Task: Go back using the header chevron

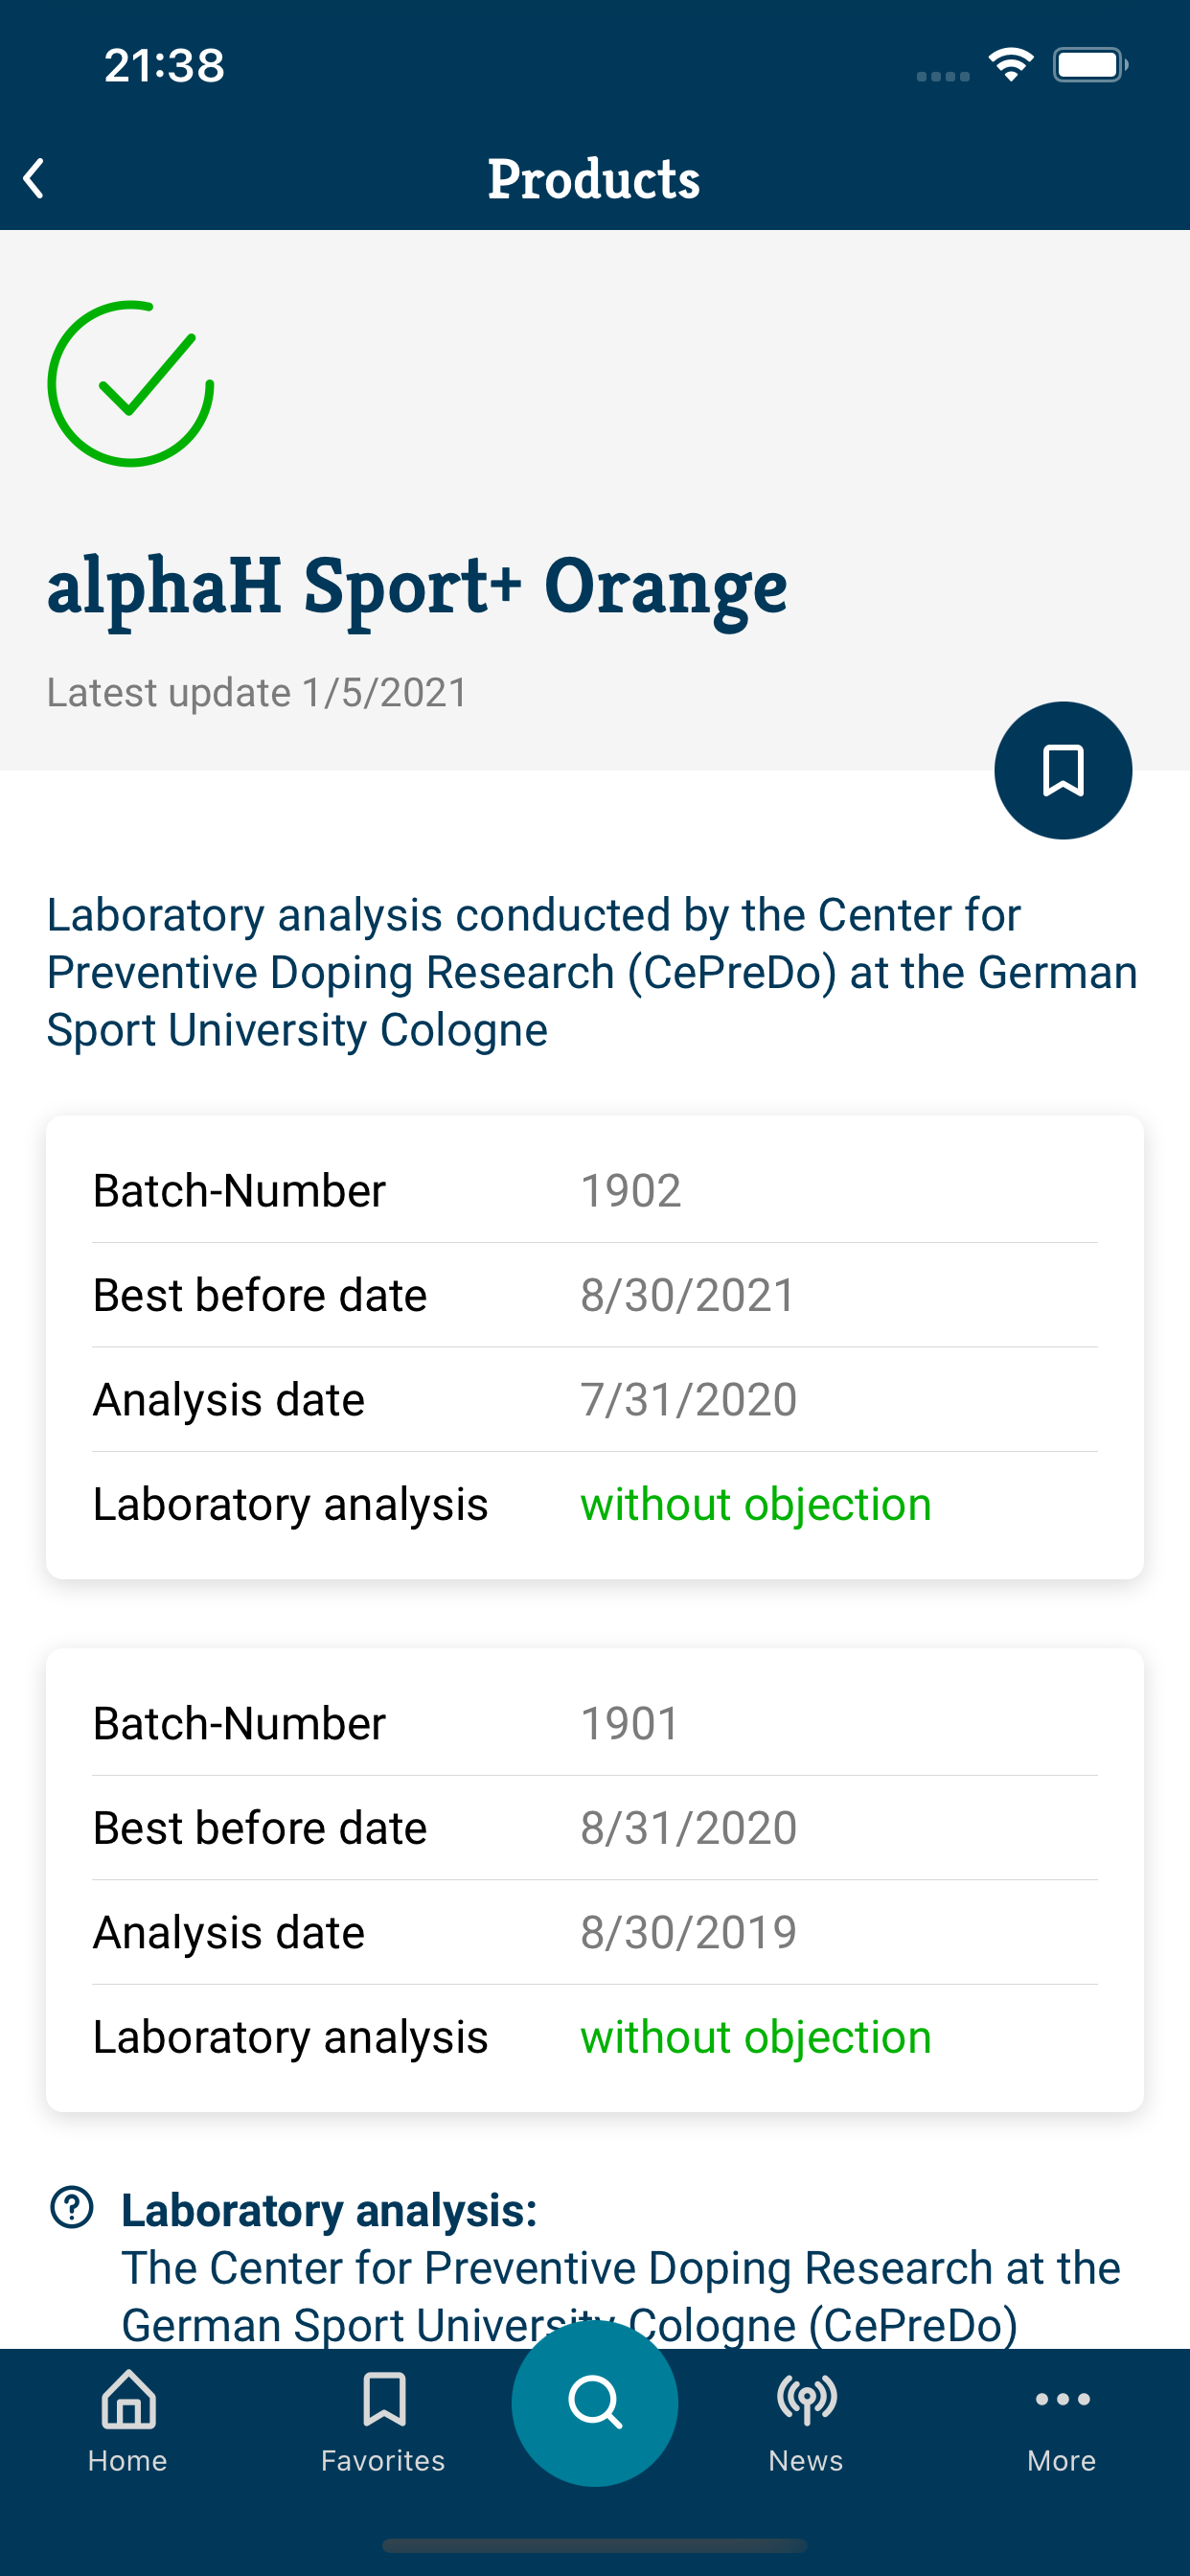Action: pos(34,179)
